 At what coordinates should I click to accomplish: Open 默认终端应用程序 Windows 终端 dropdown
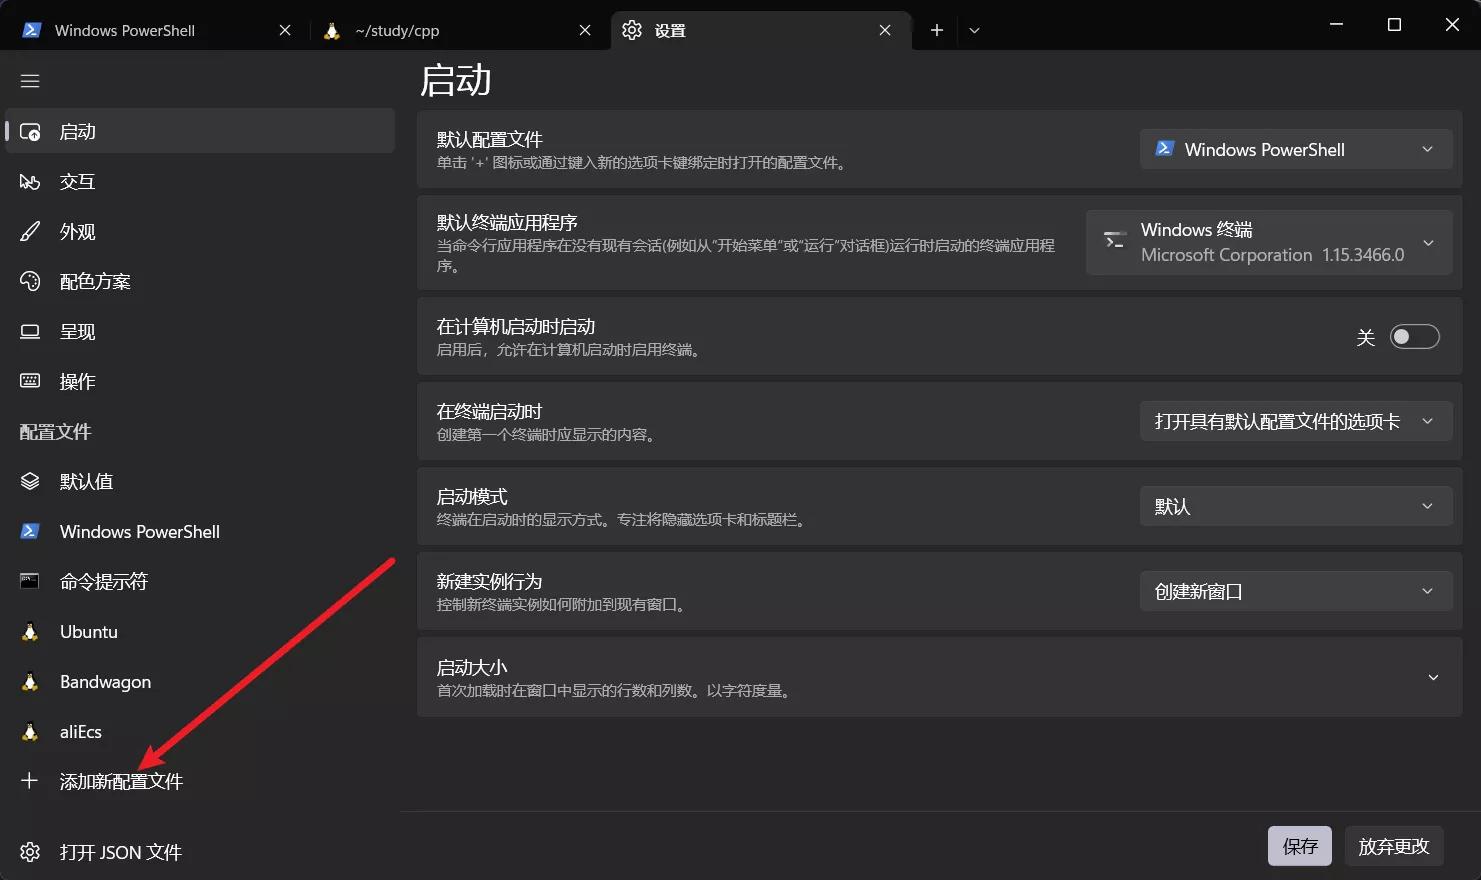[1269, 242]
